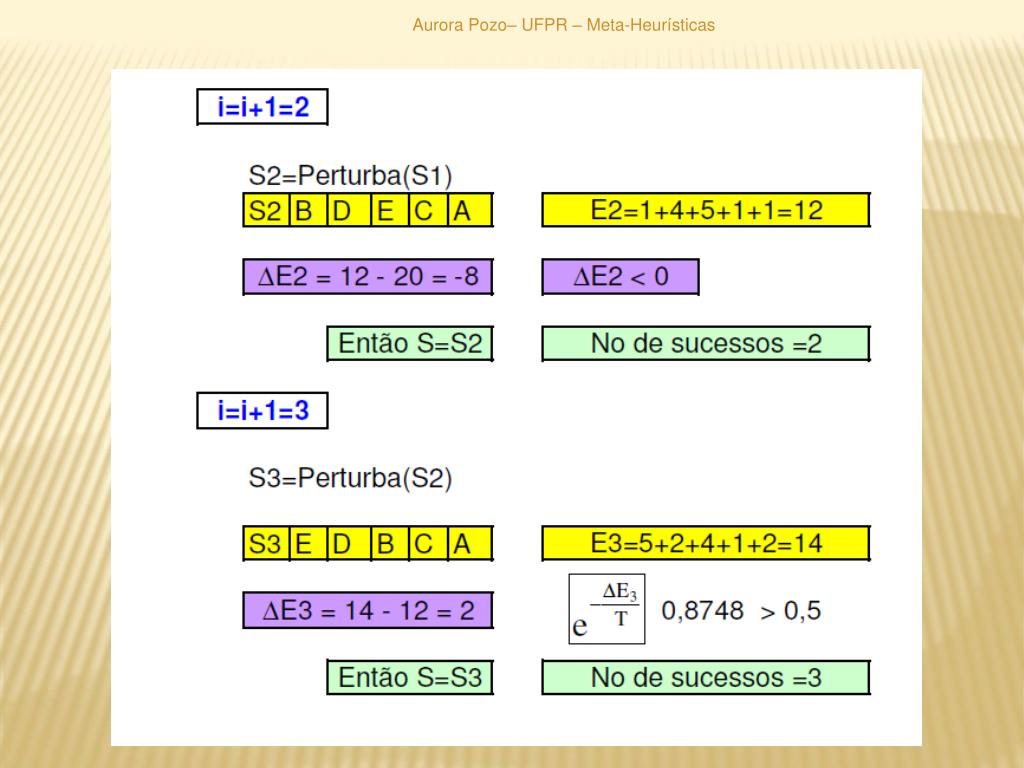This screenshot has height=768, width=1024.
Task: Click the 'ΔE3 = 14 - 12 = 2' box
Action: click(368, 611)
